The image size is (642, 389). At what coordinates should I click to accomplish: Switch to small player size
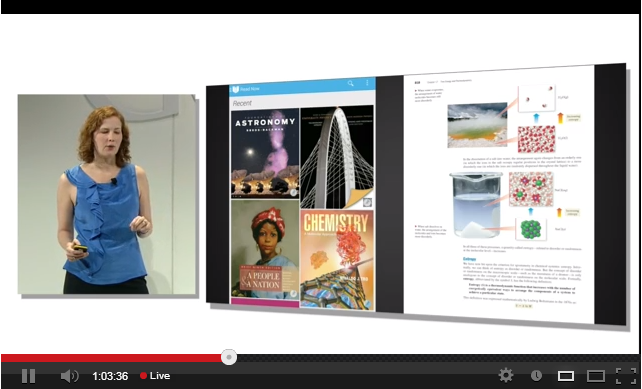pos(566,375)
